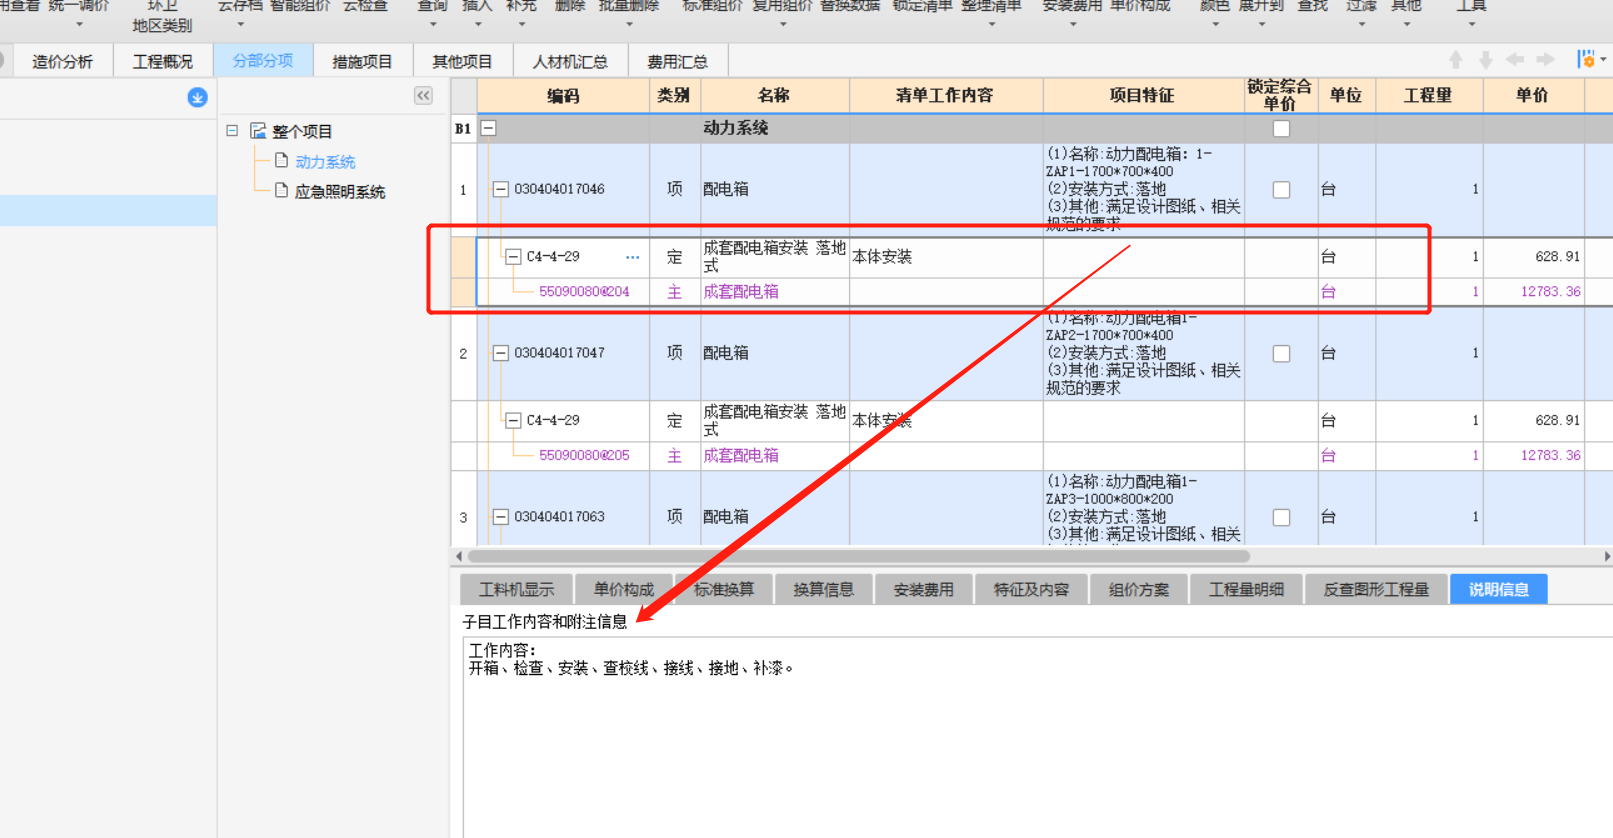
Task: Open dropdown arrow under 安装费用 in top toolbar
Action: tap(1072, 24)
